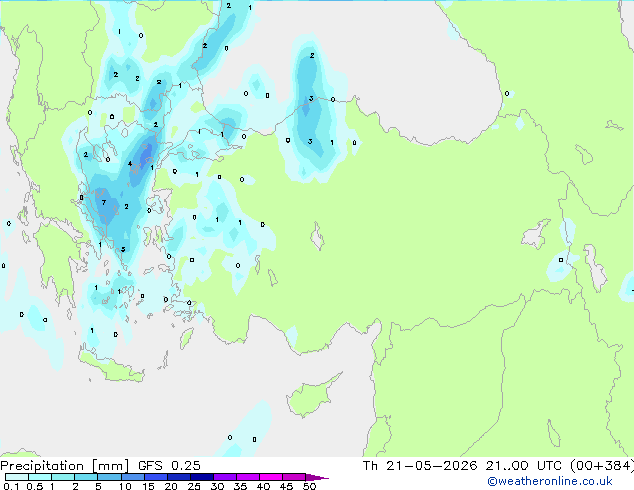
Task: Click the 'GFS 0.25' model label
Action: tap(169, 466)
